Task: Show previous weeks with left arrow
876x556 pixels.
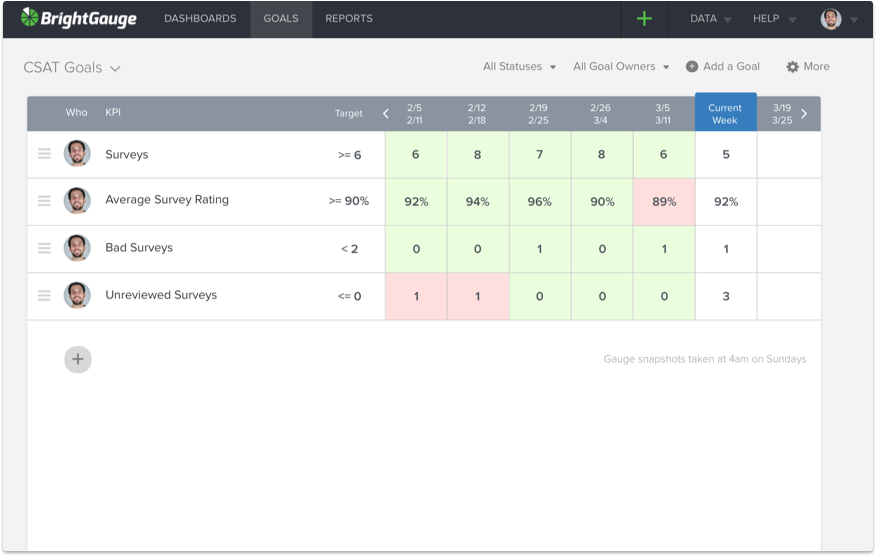Action: click(386, 114)
